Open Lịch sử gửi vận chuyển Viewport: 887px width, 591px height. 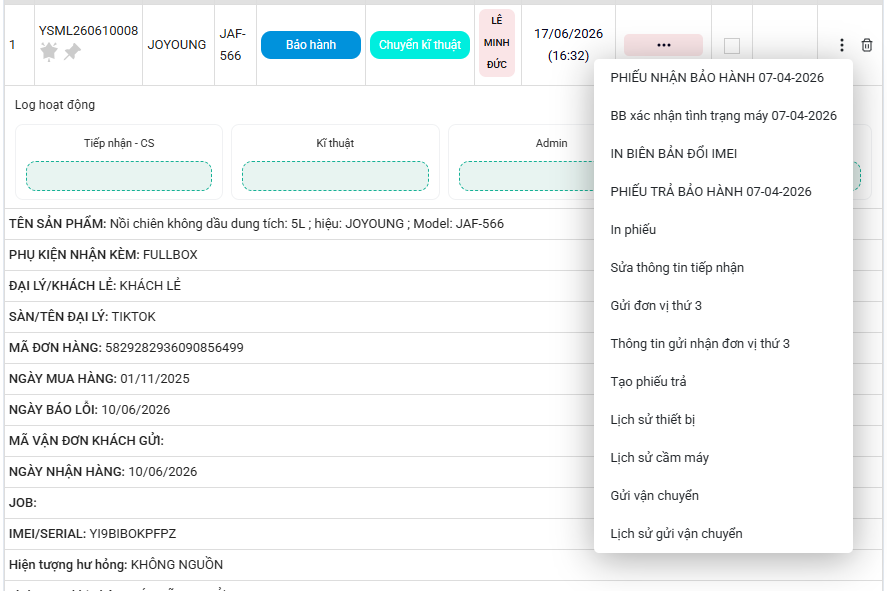676,533
